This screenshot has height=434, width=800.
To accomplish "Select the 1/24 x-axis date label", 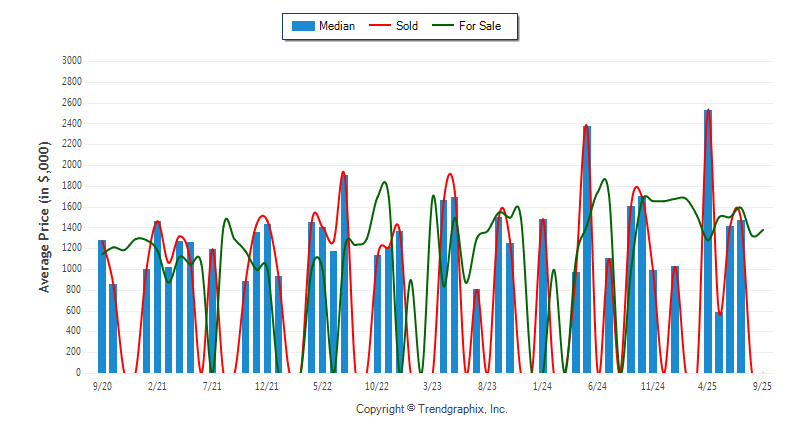I will point(542,385).
